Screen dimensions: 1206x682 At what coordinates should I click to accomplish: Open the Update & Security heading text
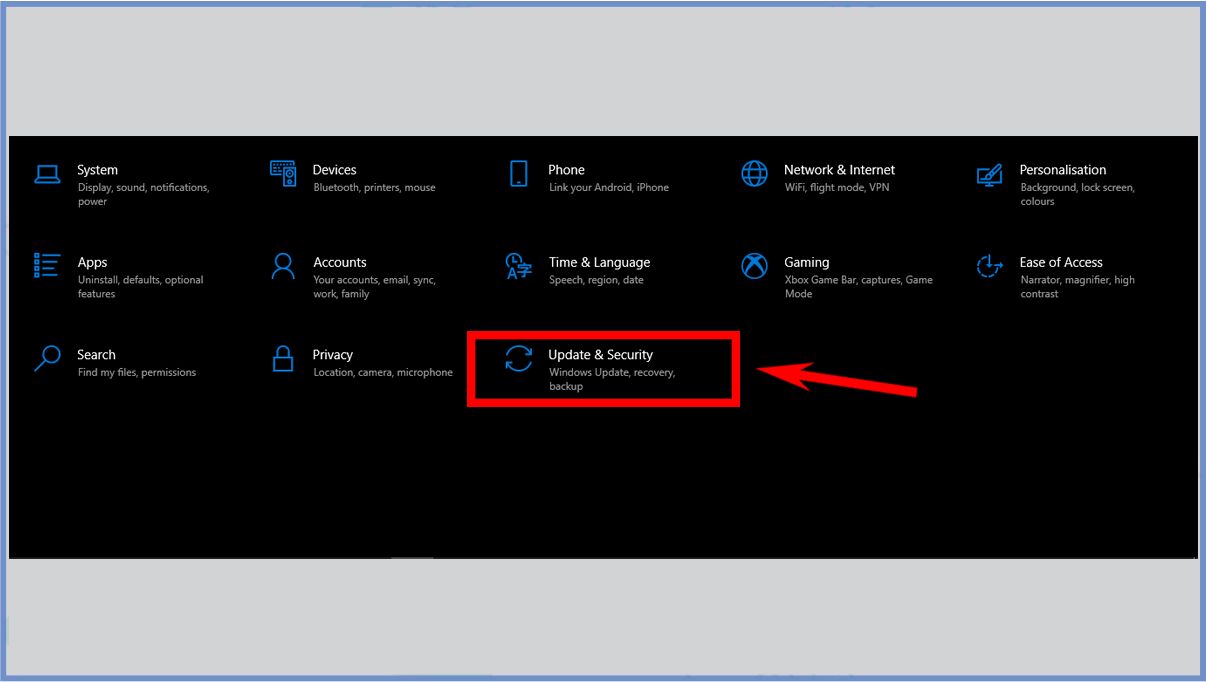point(600,355)
